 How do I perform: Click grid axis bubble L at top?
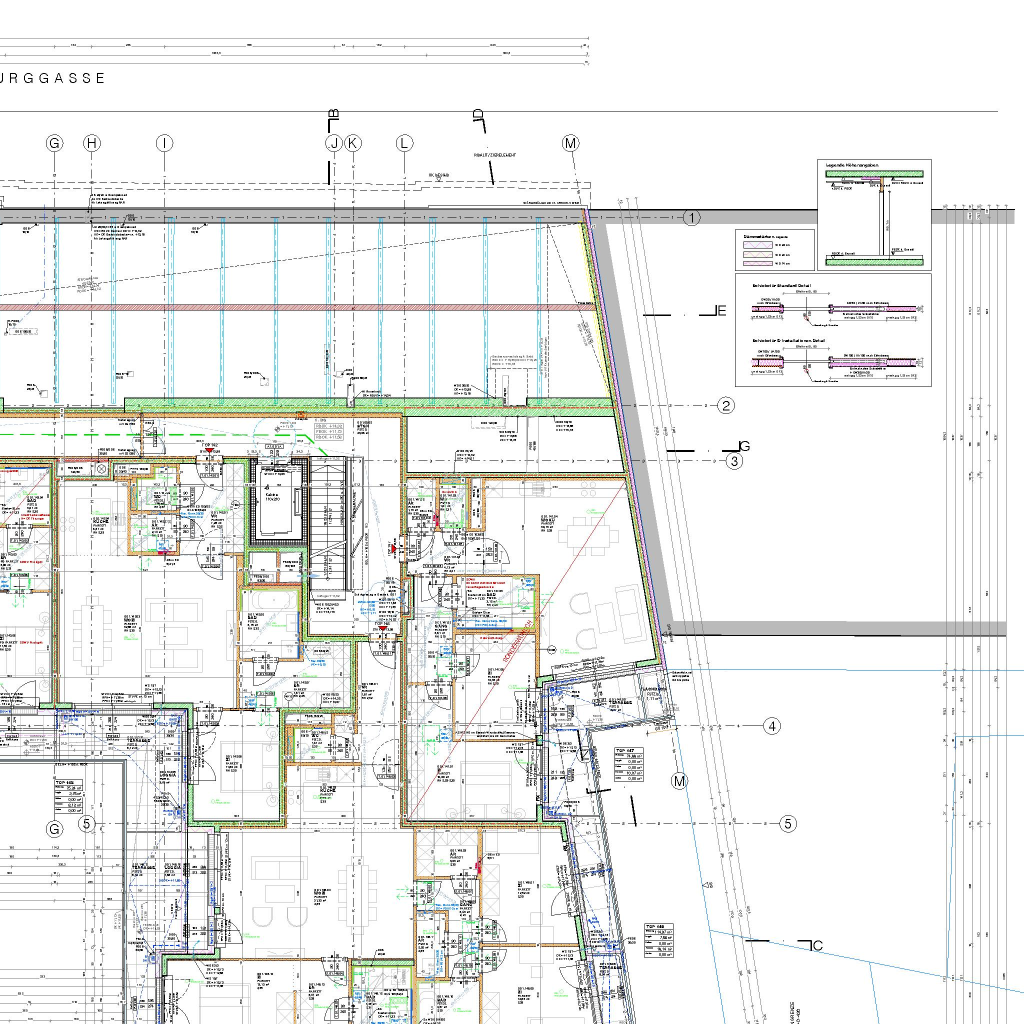[404, 143]
